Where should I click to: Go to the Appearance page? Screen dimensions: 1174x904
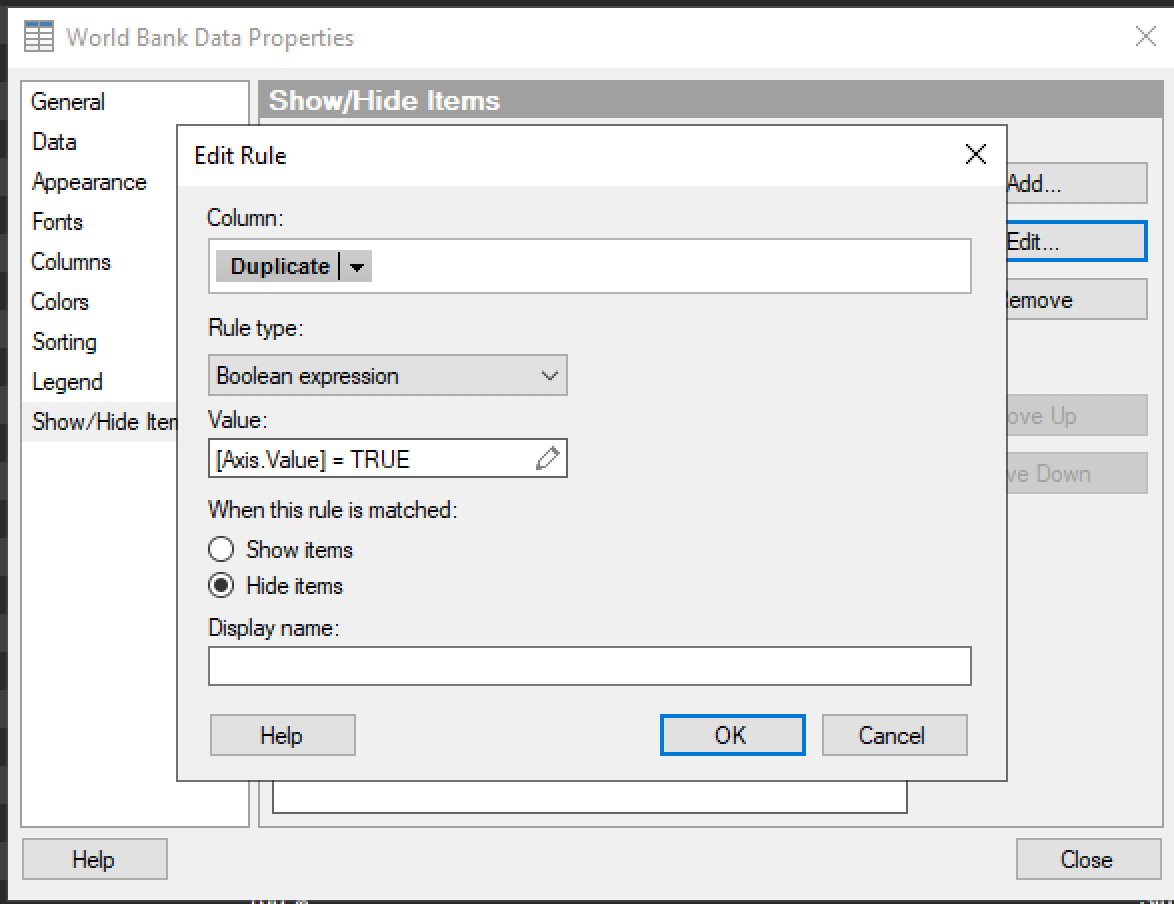pos(89,182)
